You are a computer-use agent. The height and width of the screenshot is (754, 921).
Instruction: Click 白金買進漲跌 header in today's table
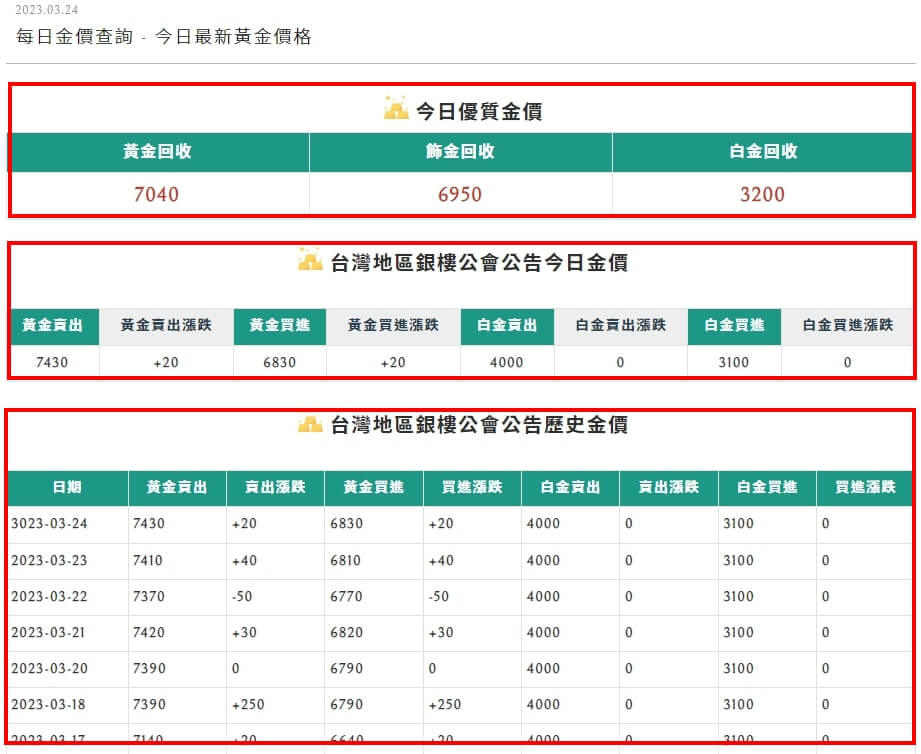(x=848, y=326)
